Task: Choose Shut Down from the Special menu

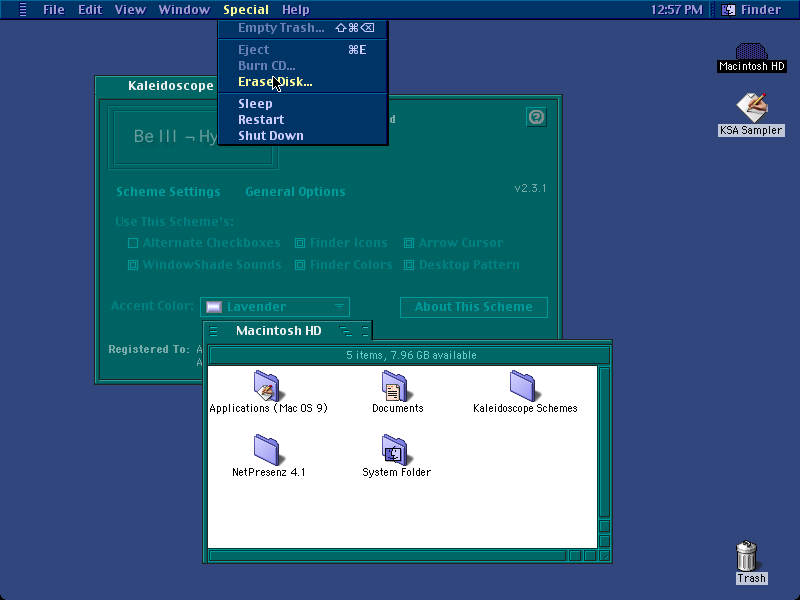Action: (x=303, y=136)
